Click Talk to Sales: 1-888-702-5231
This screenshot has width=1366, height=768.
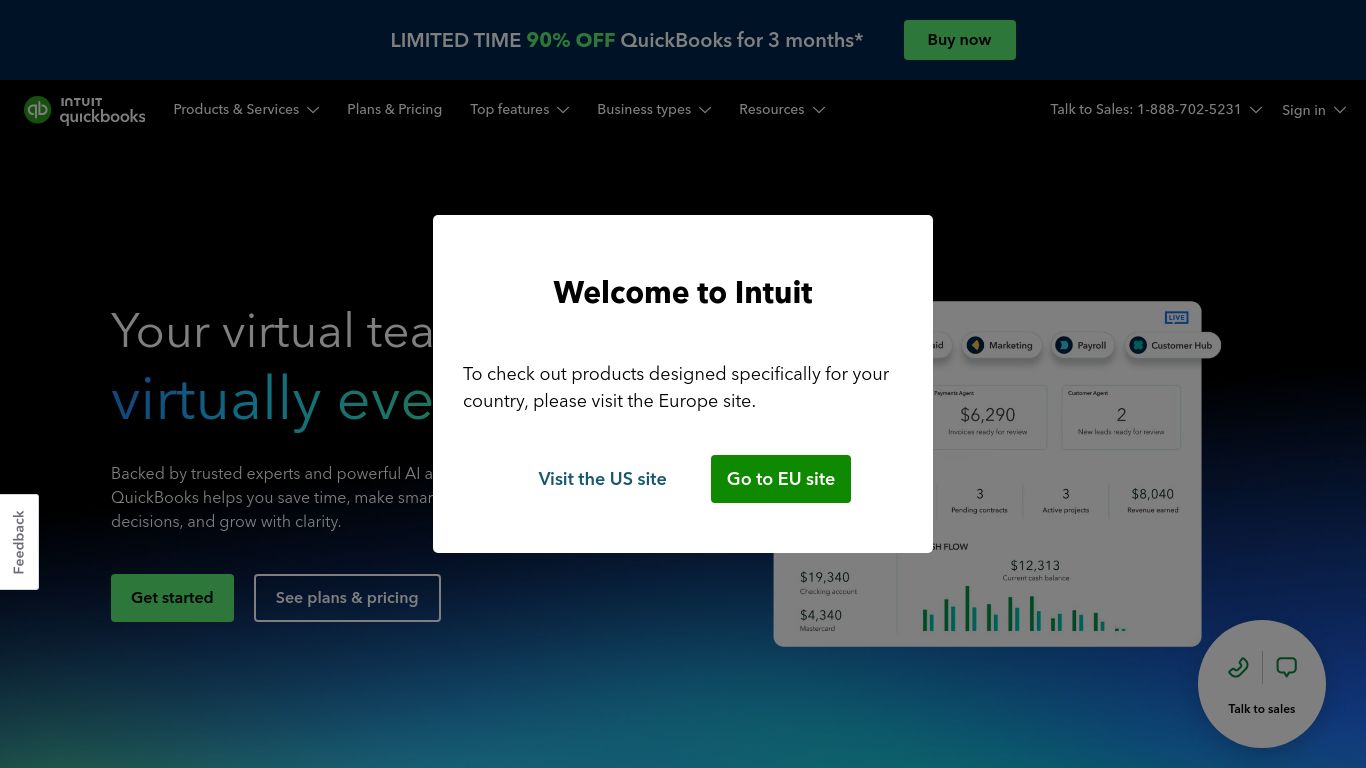click(1145, 109)
